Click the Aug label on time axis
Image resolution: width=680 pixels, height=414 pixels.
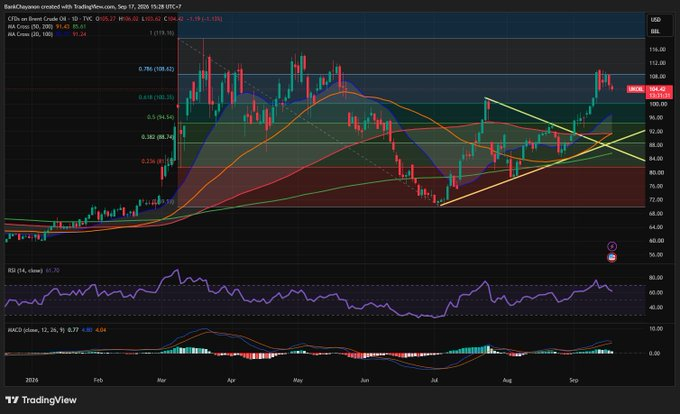[x=507, y=380]
